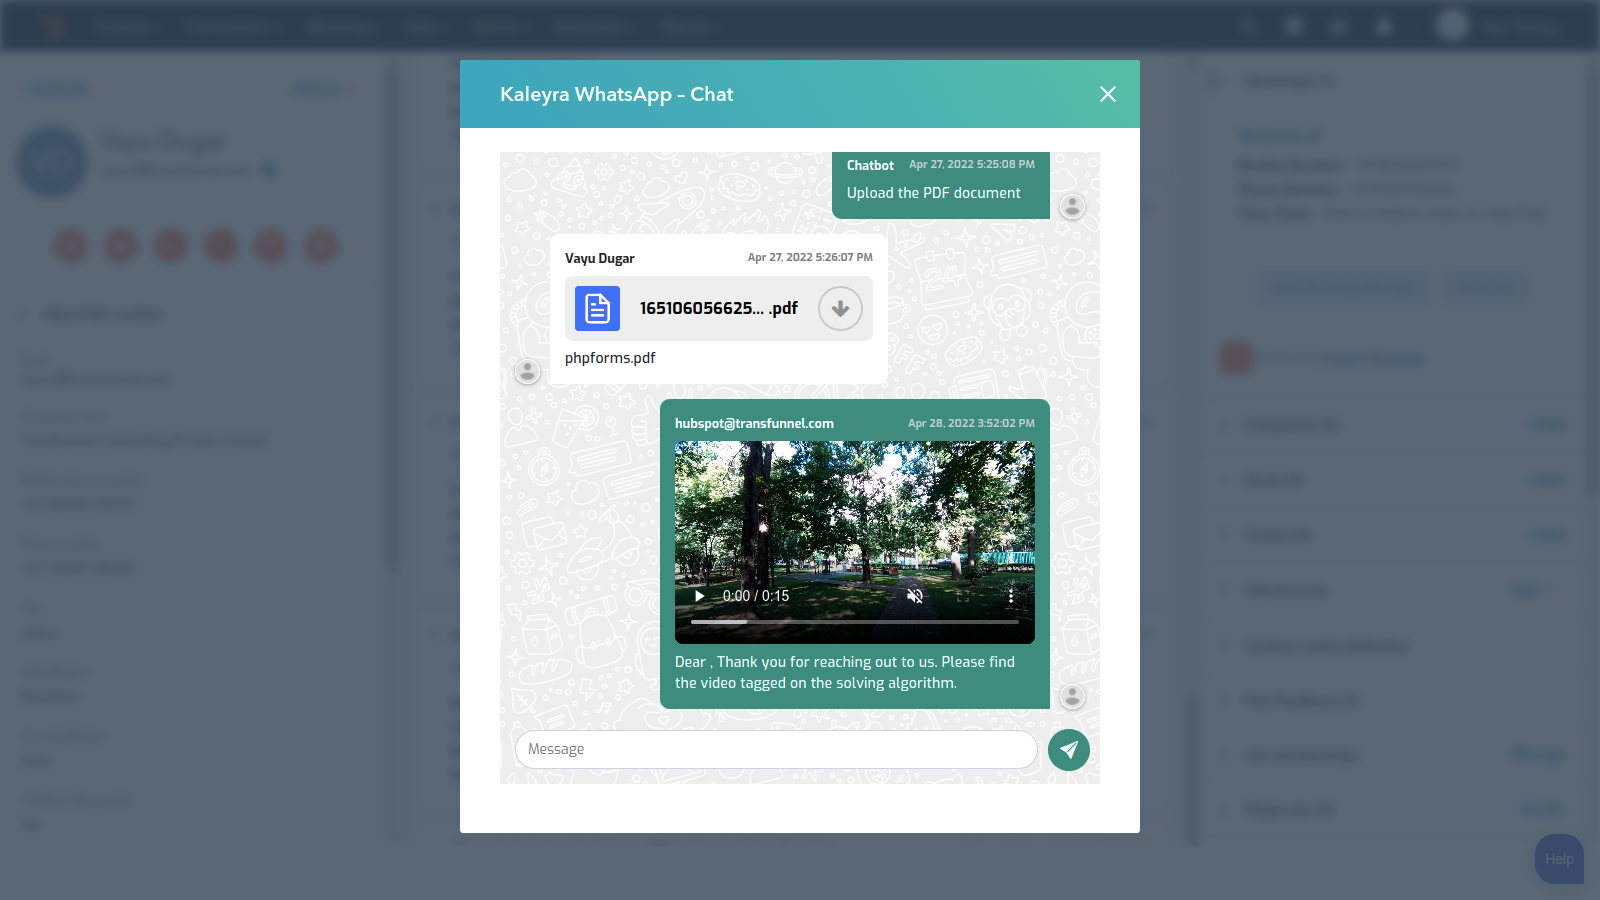Click the Kaleyra WhatsApp - Chat title
1600x900 pixels.
coord(617,94)
